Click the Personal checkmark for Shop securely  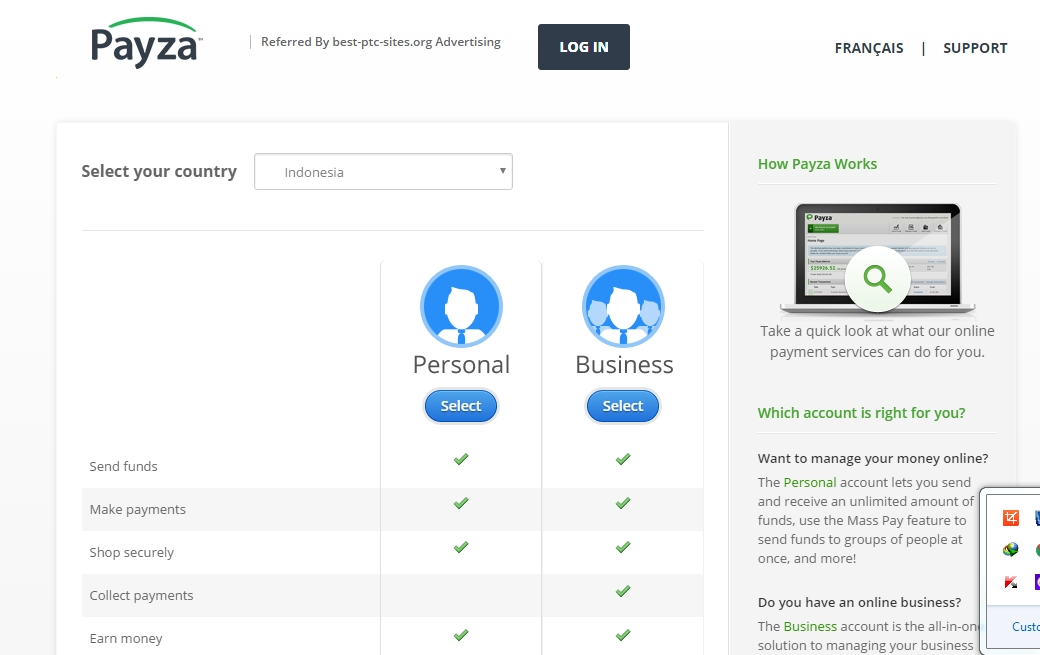point(461,547)
